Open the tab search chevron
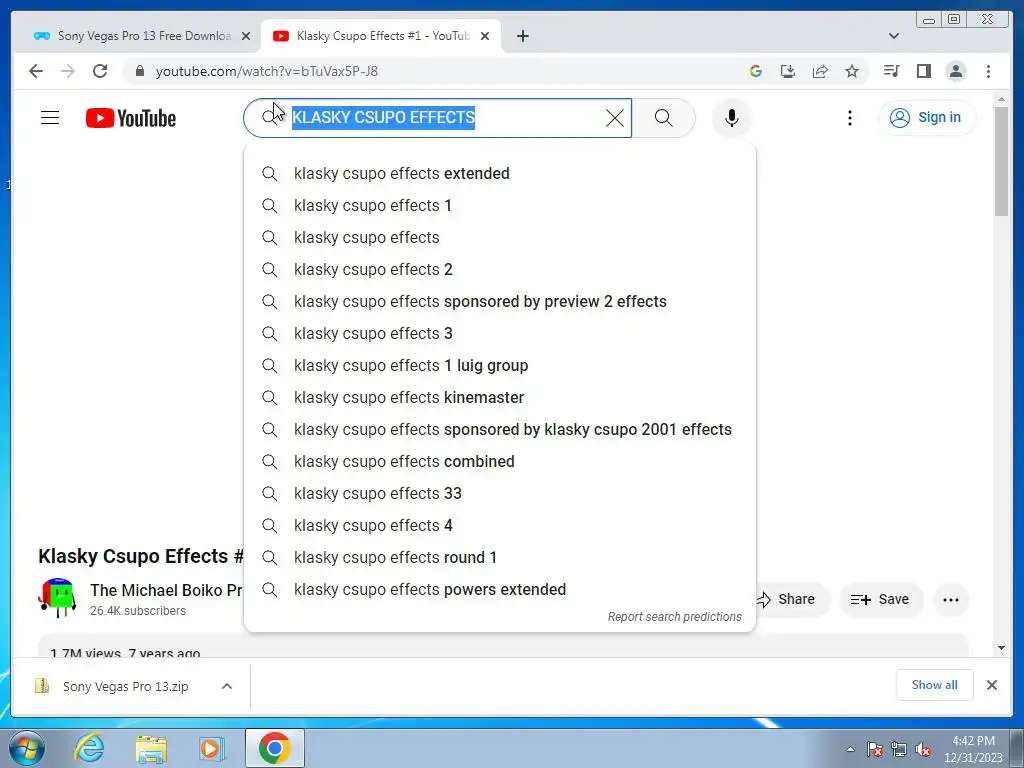This screenshot has height=768, width=1024. [894, 36]
